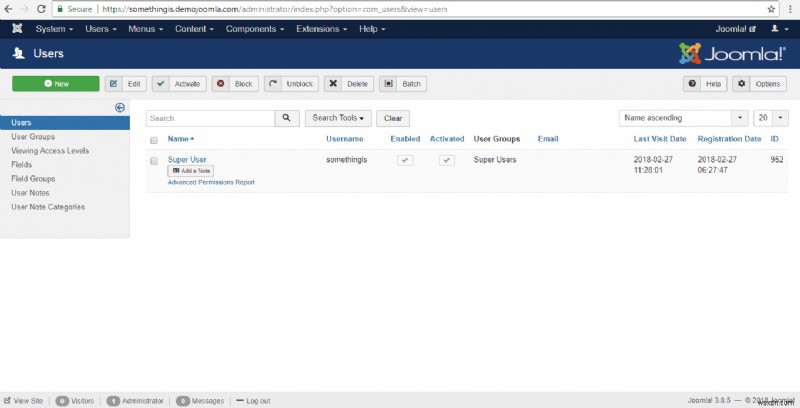Open Help from the toolbar
This screenshot has width=800, height=408.
click(705, 84)
